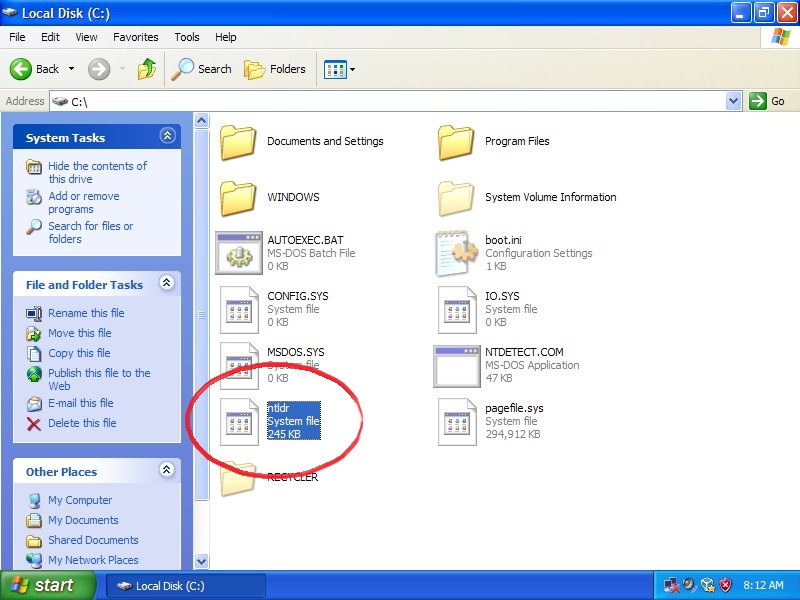This screenshot has width=800, height=600.
Task: Select the AUTOEXEC.BAT file icon
Action: pyautogui.click(x=239, y=253)
